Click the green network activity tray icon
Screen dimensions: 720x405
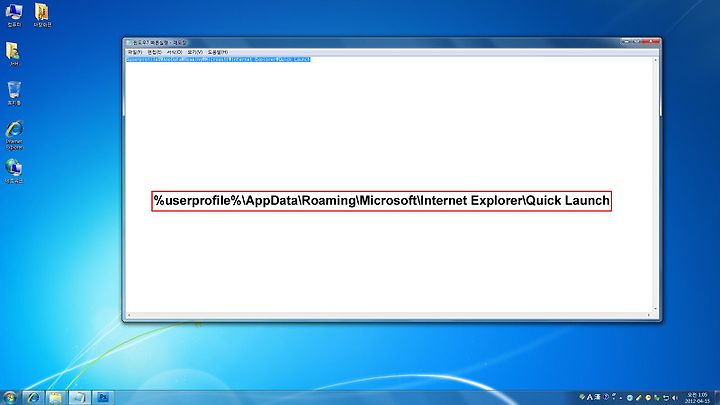[x=657, y=398]
